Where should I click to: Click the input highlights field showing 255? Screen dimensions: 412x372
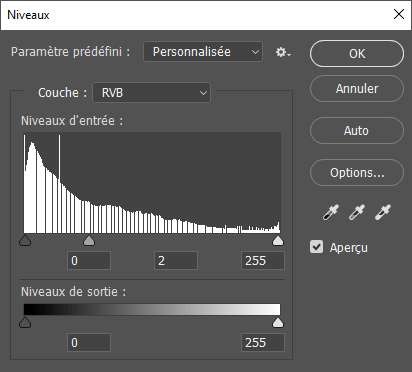pyautogui.click(x=263, y=261)
